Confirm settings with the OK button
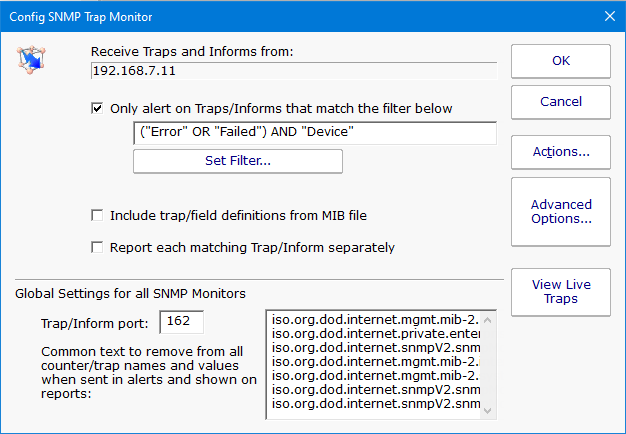This screenshot has height=434, width=626. [560, 61]
